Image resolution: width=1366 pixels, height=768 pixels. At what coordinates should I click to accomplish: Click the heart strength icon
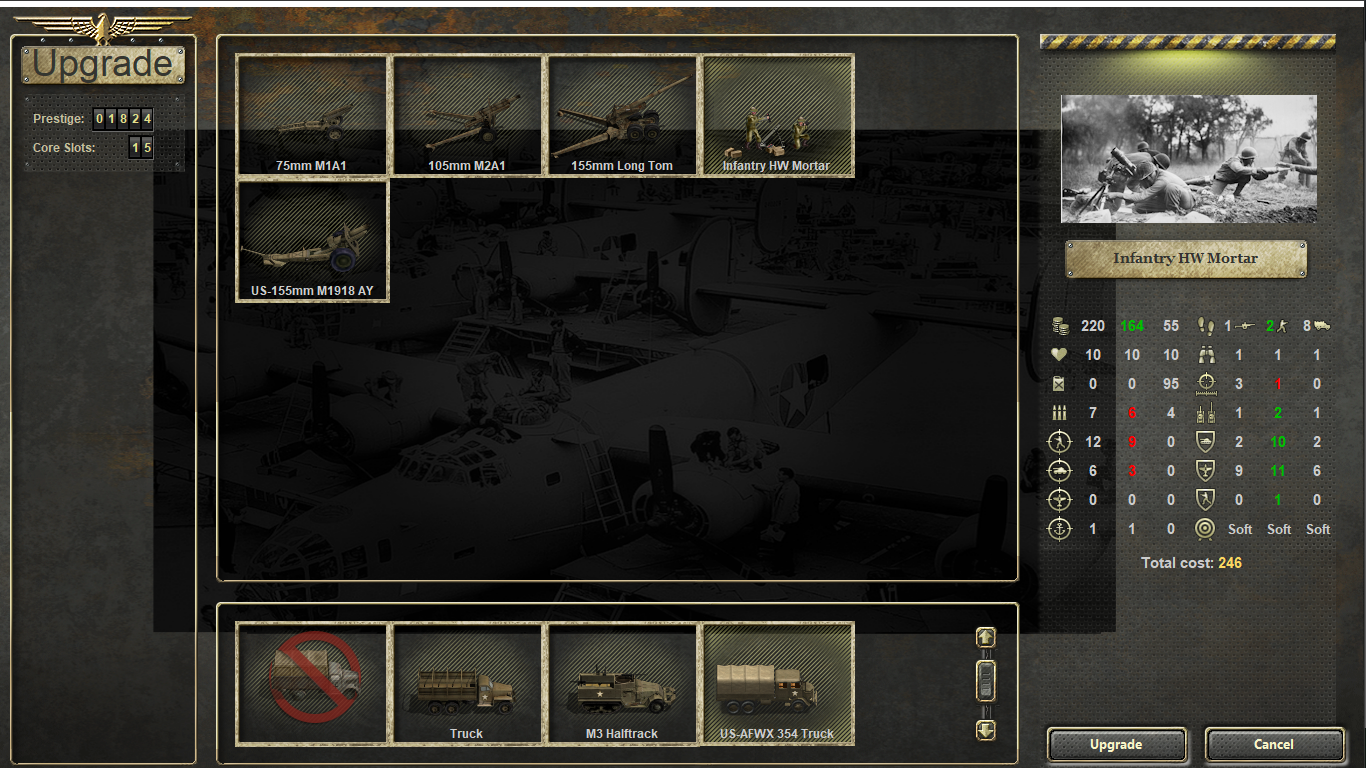pyautogui.click(x=1059, y=355)
